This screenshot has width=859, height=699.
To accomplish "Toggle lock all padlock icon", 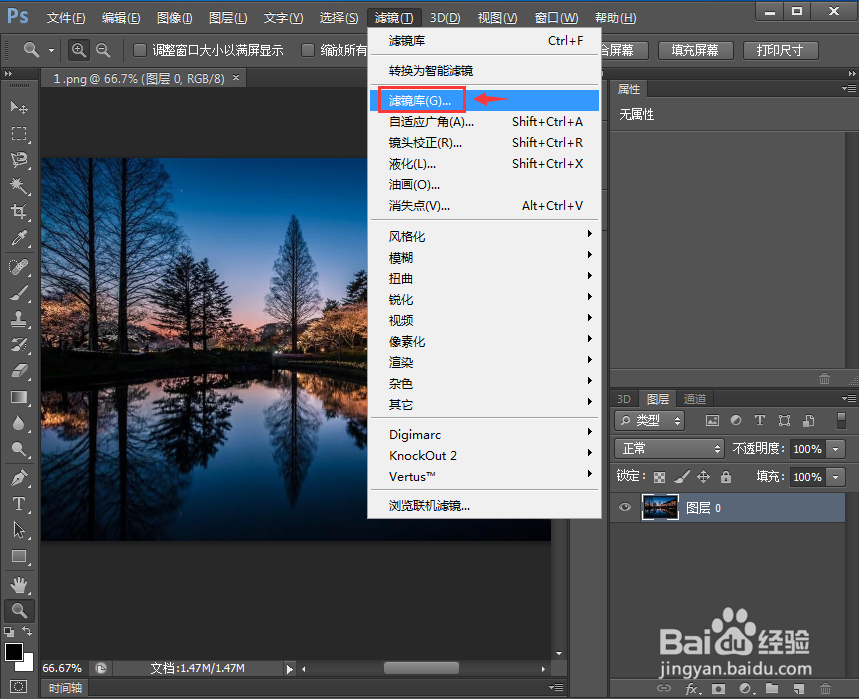I will pyautogui.click(x=726, y=477).
